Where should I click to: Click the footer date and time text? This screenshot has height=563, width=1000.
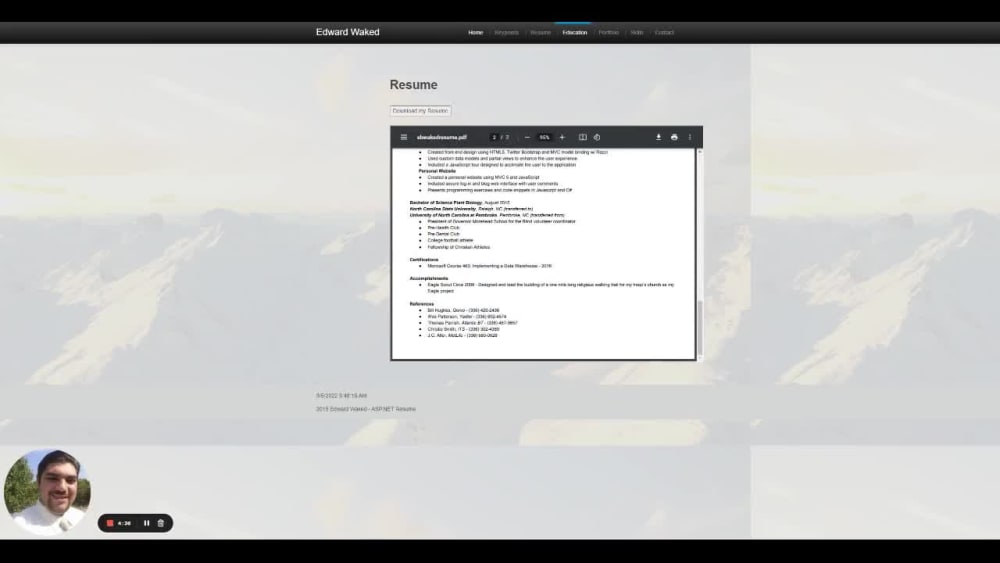tap(341, 395)
